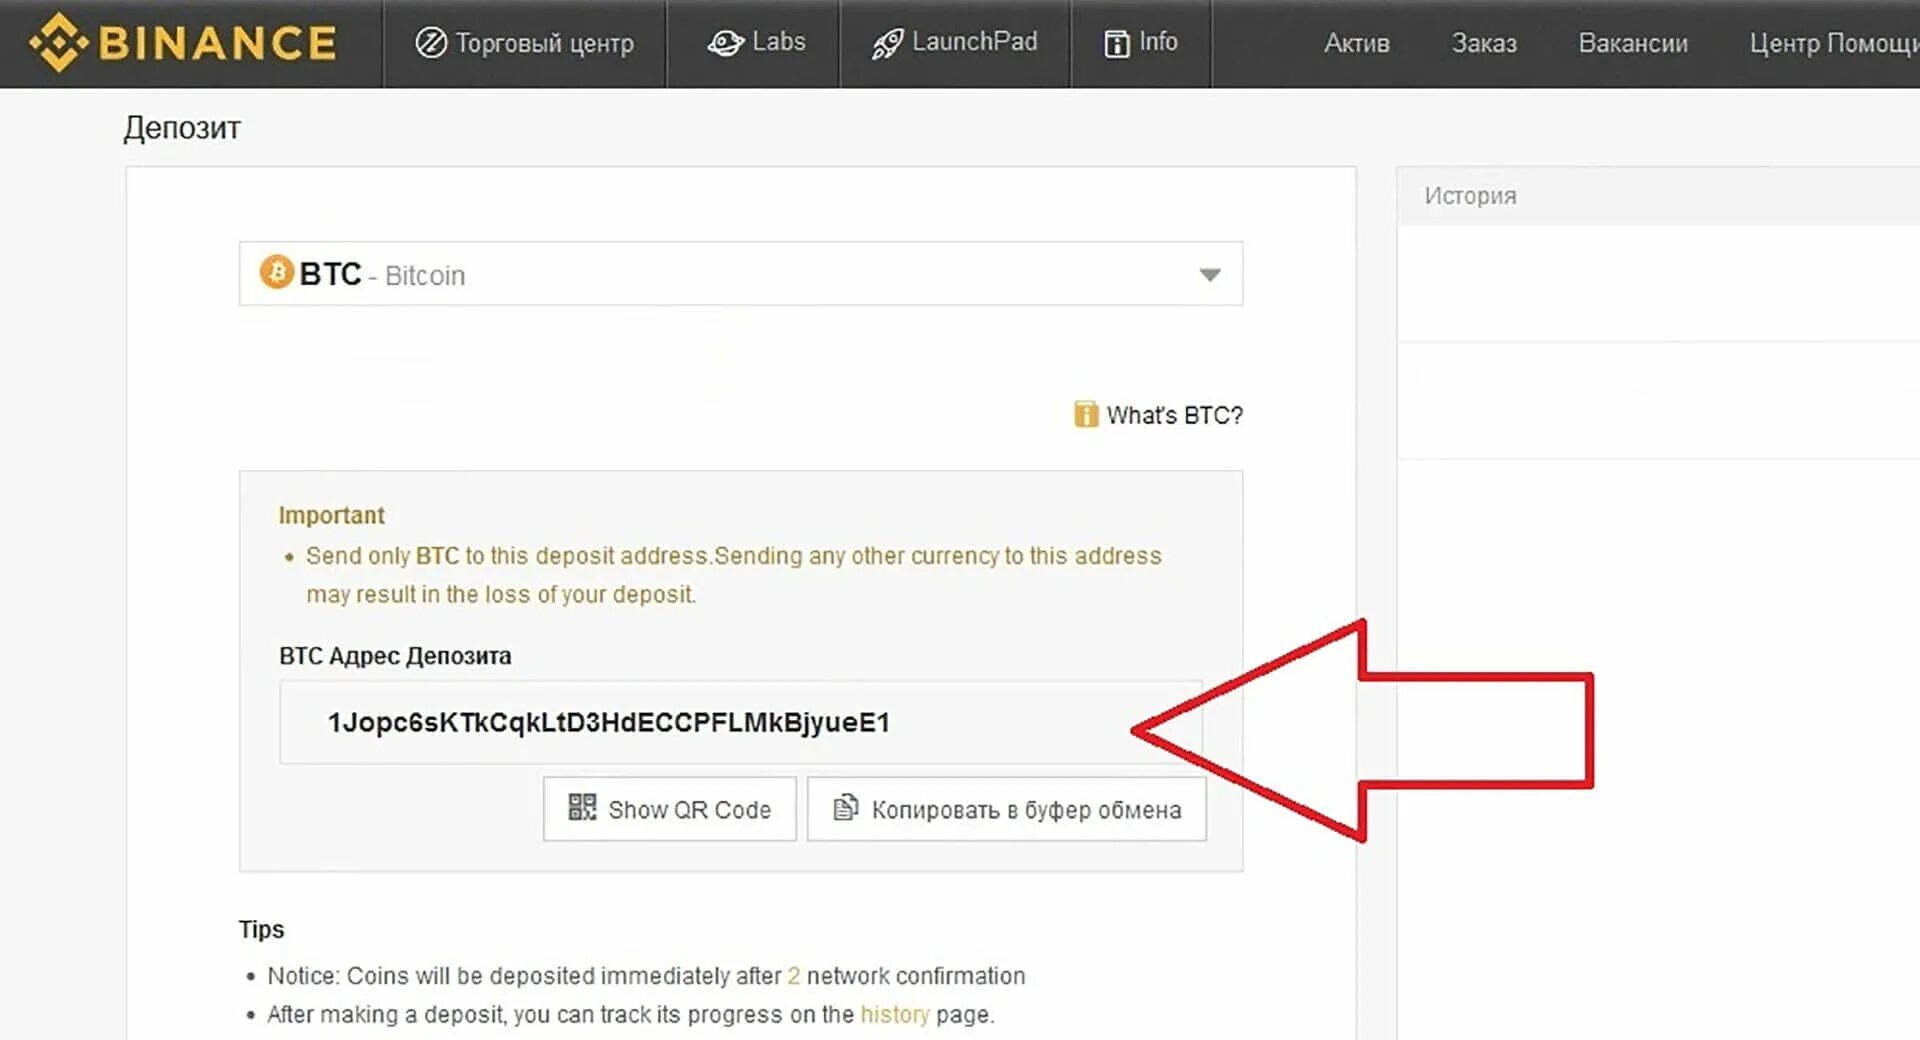Click the Депозит page heading

182,128
